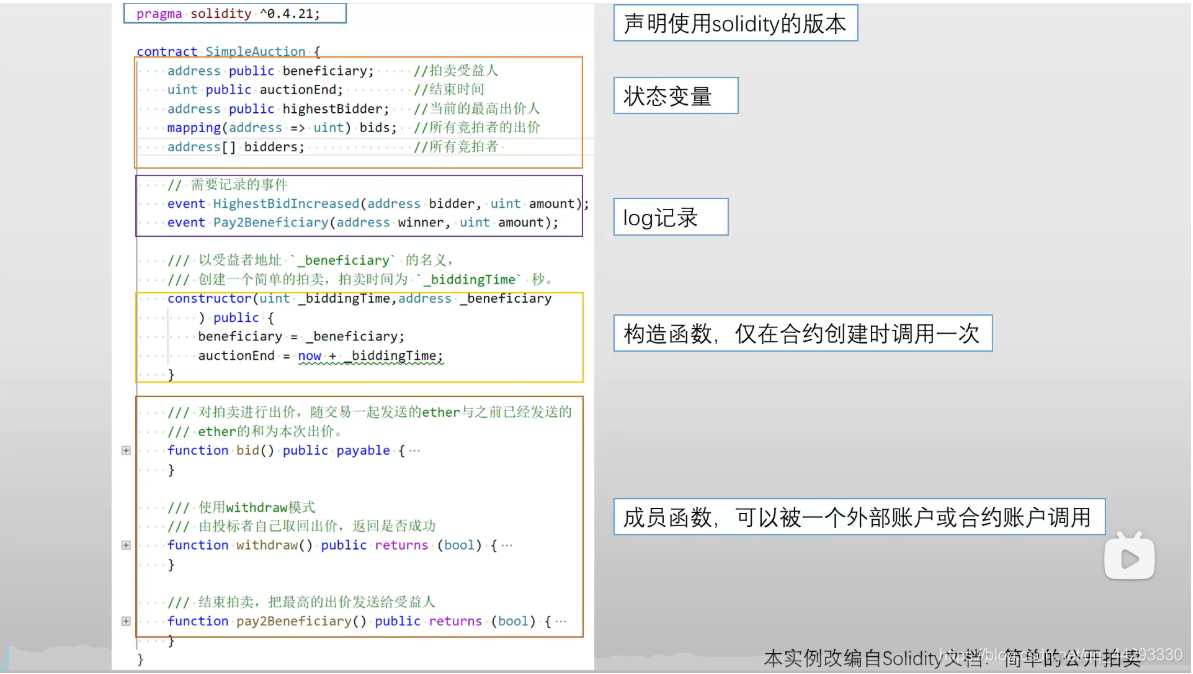Expand the collapsed withdraw() function fold icon

(126, 545)
